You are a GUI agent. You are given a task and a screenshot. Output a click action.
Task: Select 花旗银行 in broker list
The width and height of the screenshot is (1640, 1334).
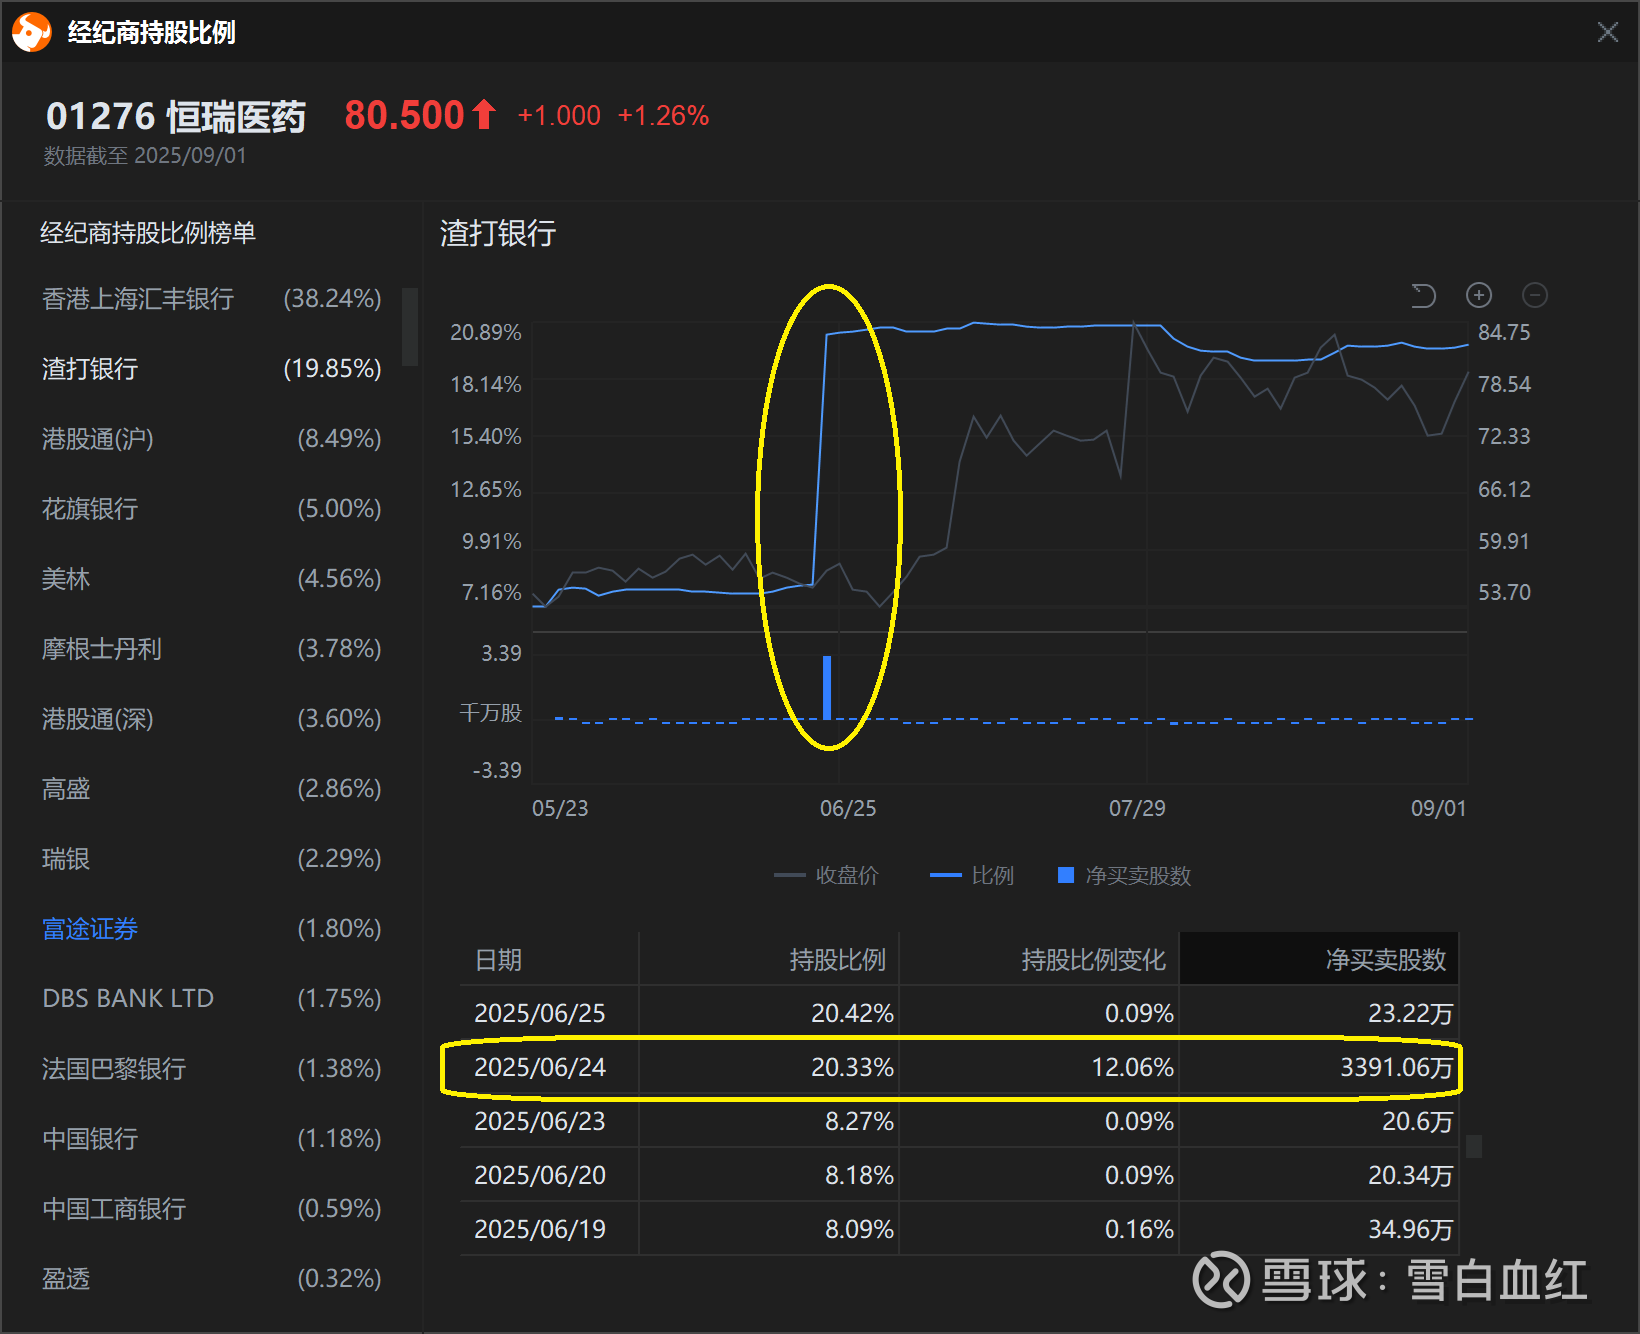coord(211,509)
